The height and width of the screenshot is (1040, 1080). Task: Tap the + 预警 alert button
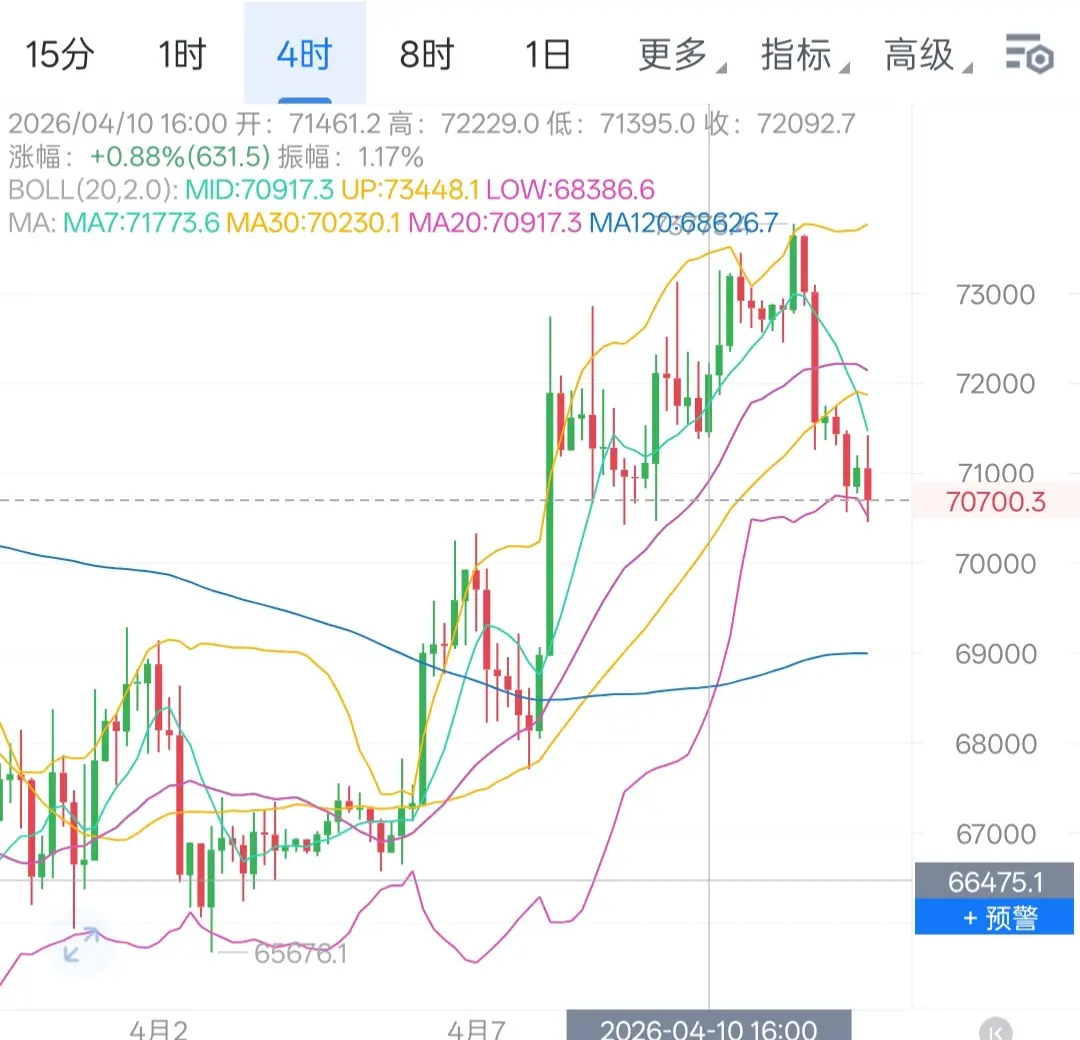(994, 917)
